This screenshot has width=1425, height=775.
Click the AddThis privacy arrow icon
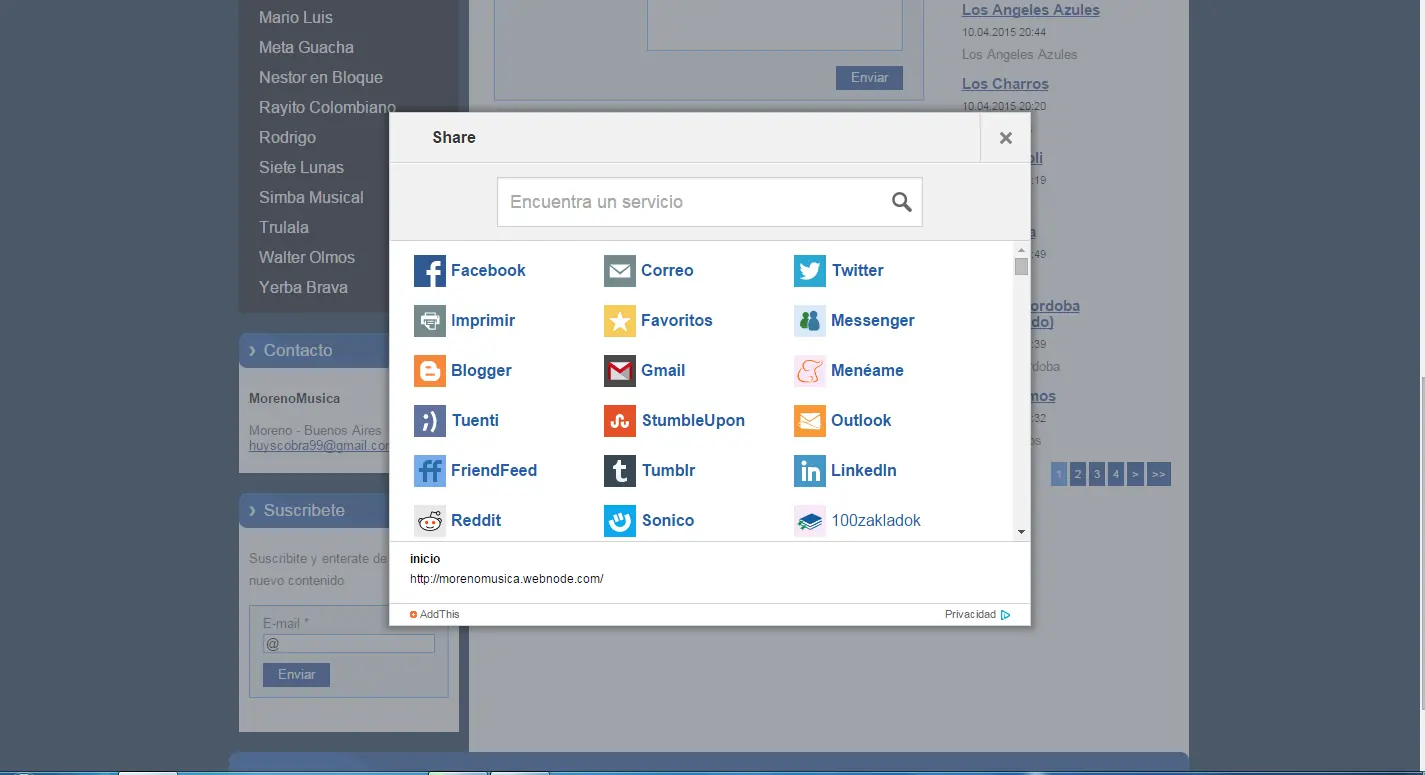[1006, 615]
